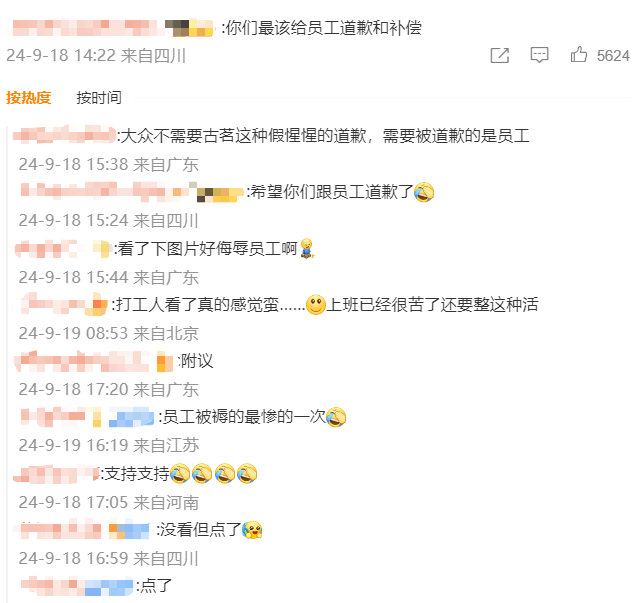Click orange badge next to 附议 reply
Screen dimensions: 638x603
pyautogui.click(x=165, y=361)
